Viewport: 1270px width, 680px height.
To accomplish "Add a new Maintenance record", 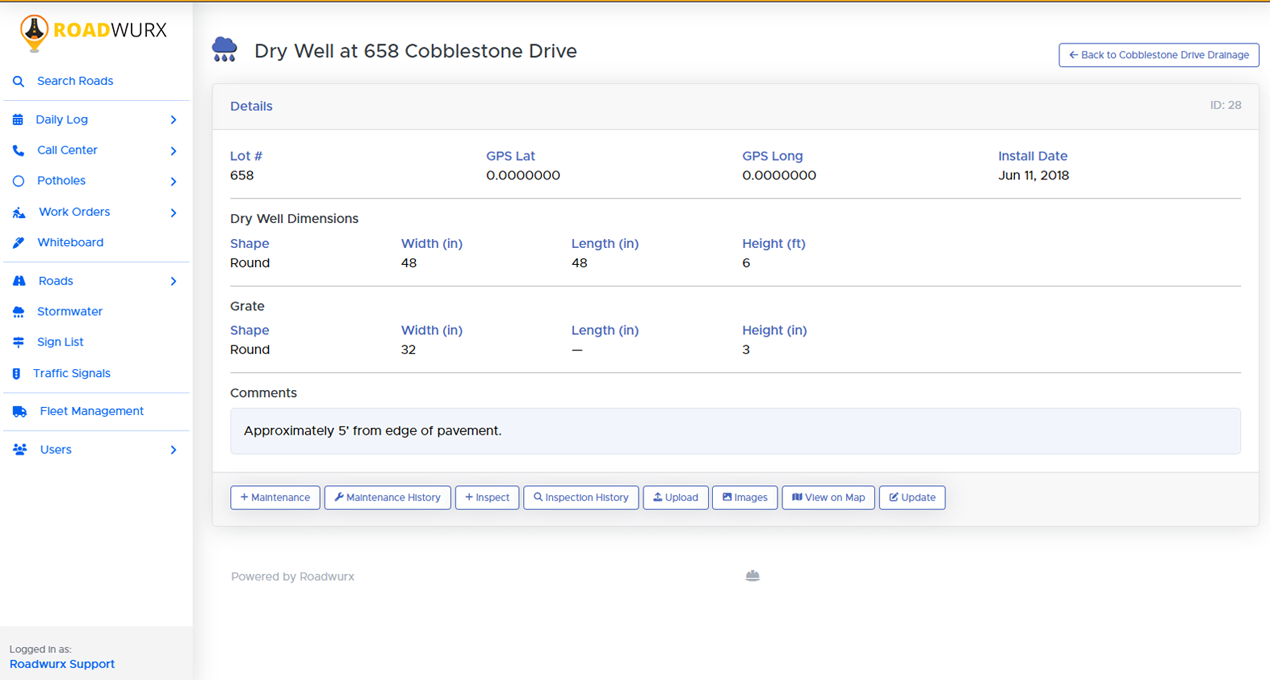I will click(x=275, y=497).
